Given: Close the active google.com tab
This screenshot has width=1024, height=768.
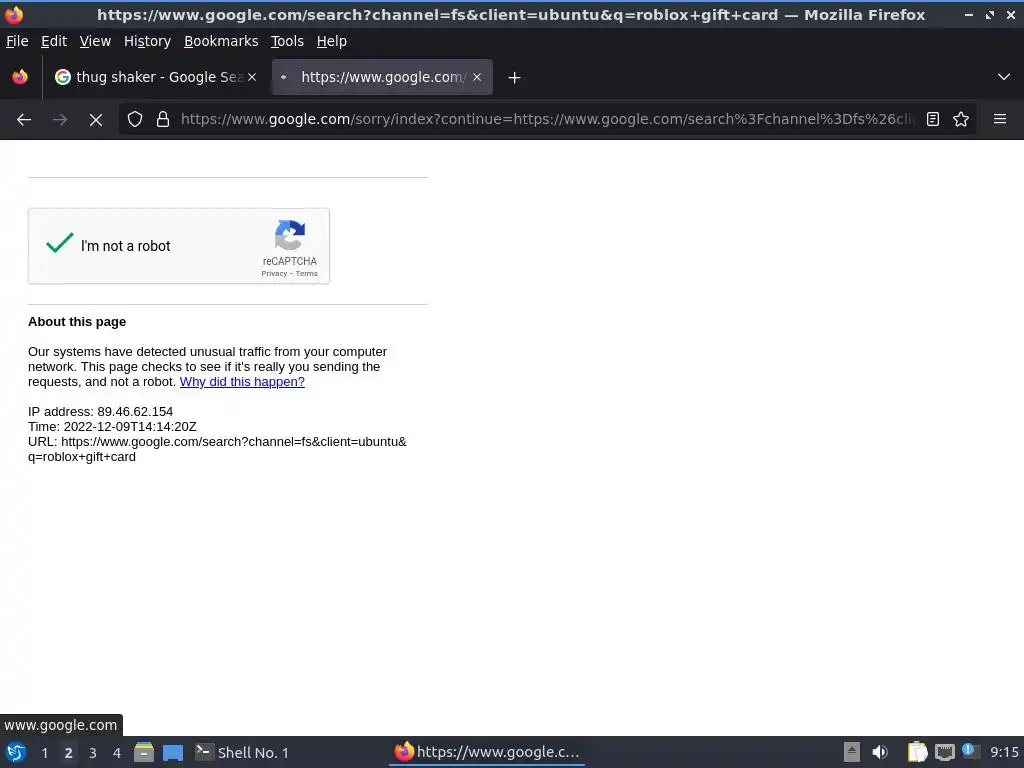Looking at the screenshot, I should point(477,77).
